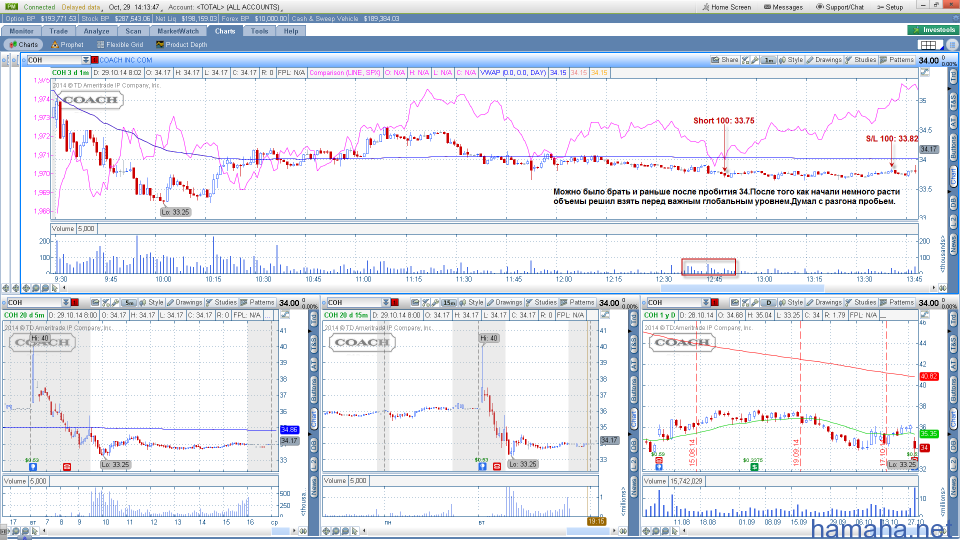Open Drawings menu on the daily chart
This screenshot has height=540, width=960.
[824, 302]
